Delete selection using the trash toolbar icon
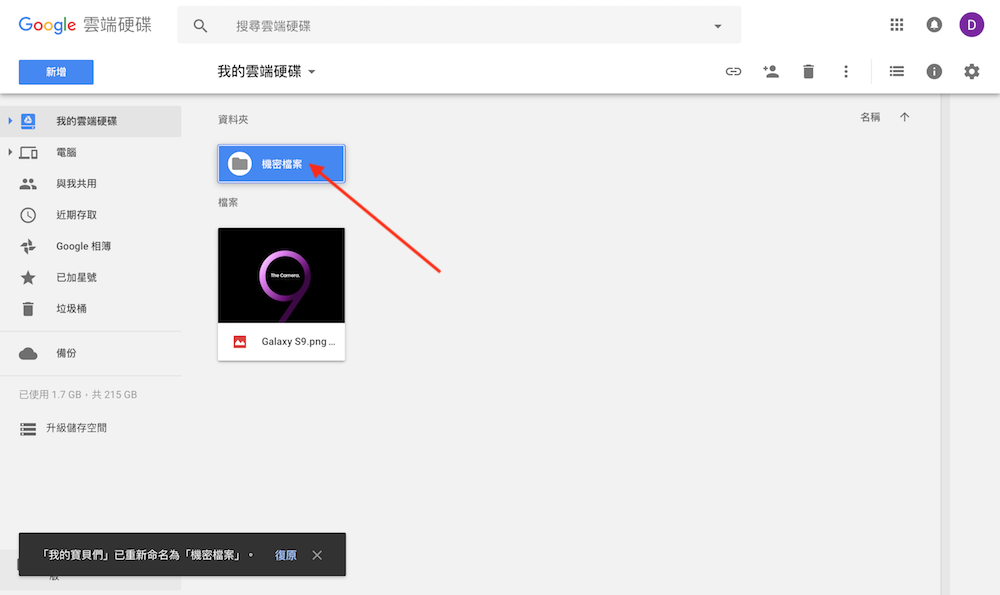1000x595 pixels. tap(808, 71)
